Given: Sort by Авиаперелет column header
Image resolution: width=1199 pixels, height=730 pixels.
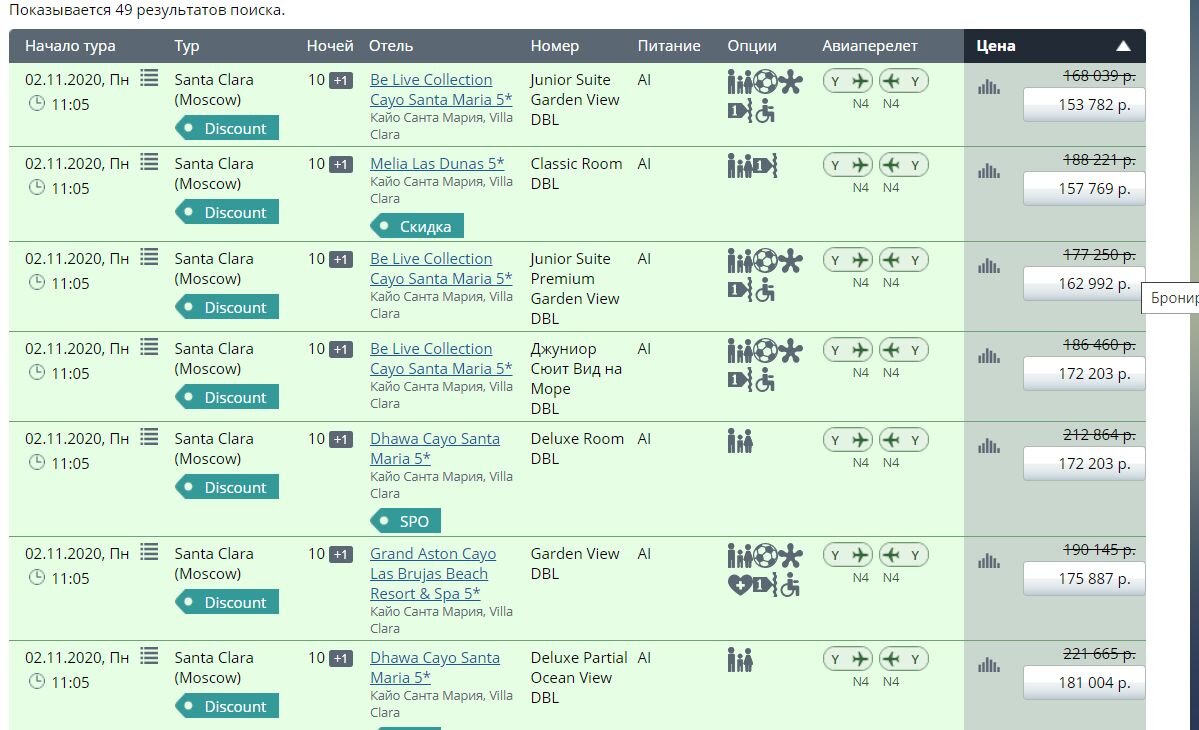Looking at the screenshot, I should tap(869, 46).
